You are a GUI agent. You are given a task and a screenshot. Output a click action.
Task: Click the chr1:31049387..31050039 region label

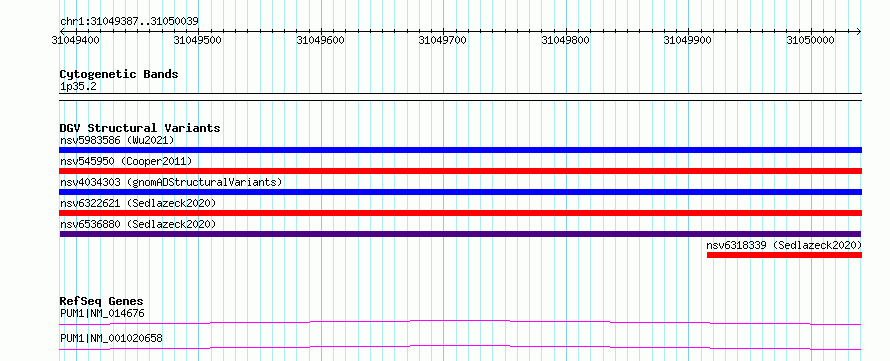(129, 22)
